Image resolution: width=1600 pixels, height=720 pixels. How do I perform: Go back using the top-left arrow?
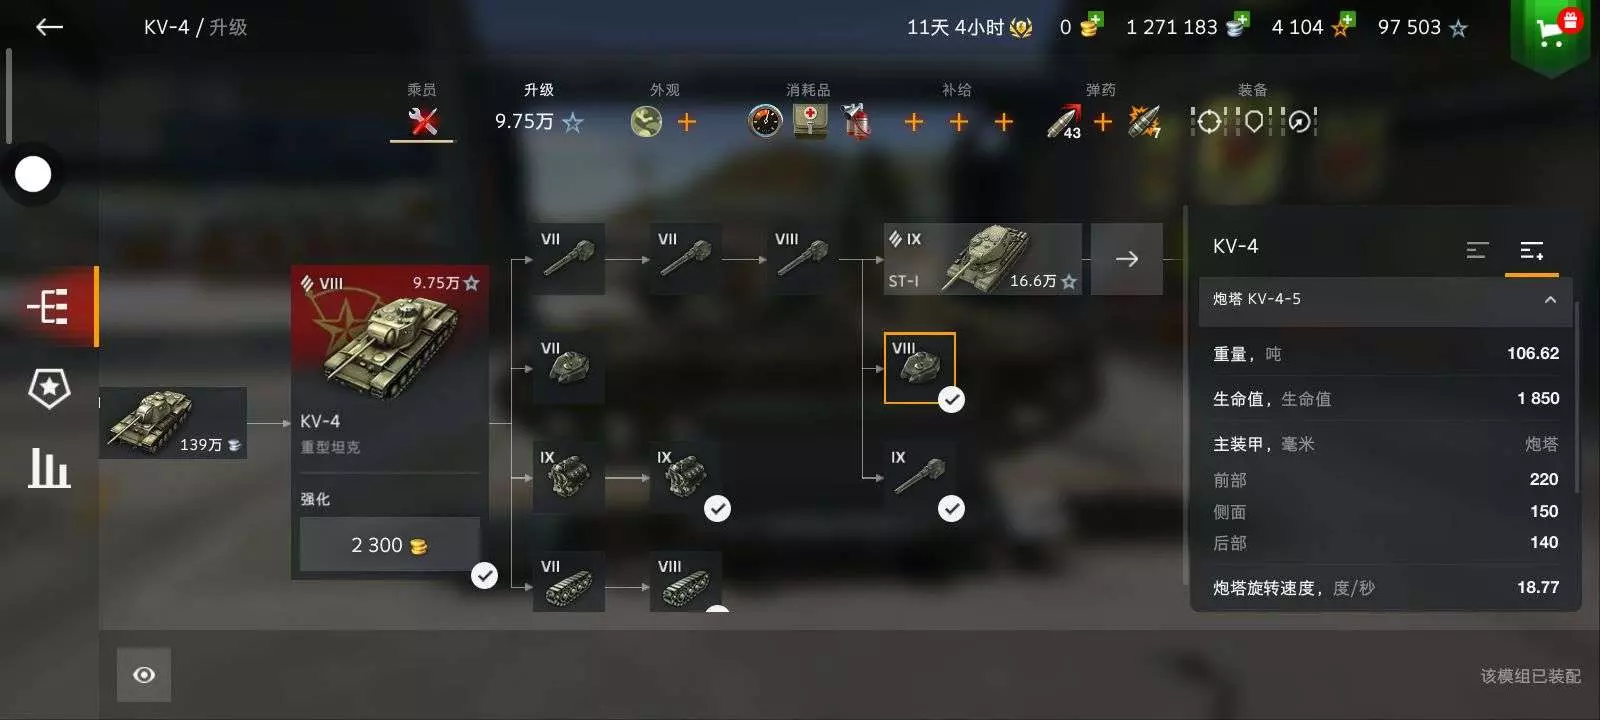click(x=49, y=27)
